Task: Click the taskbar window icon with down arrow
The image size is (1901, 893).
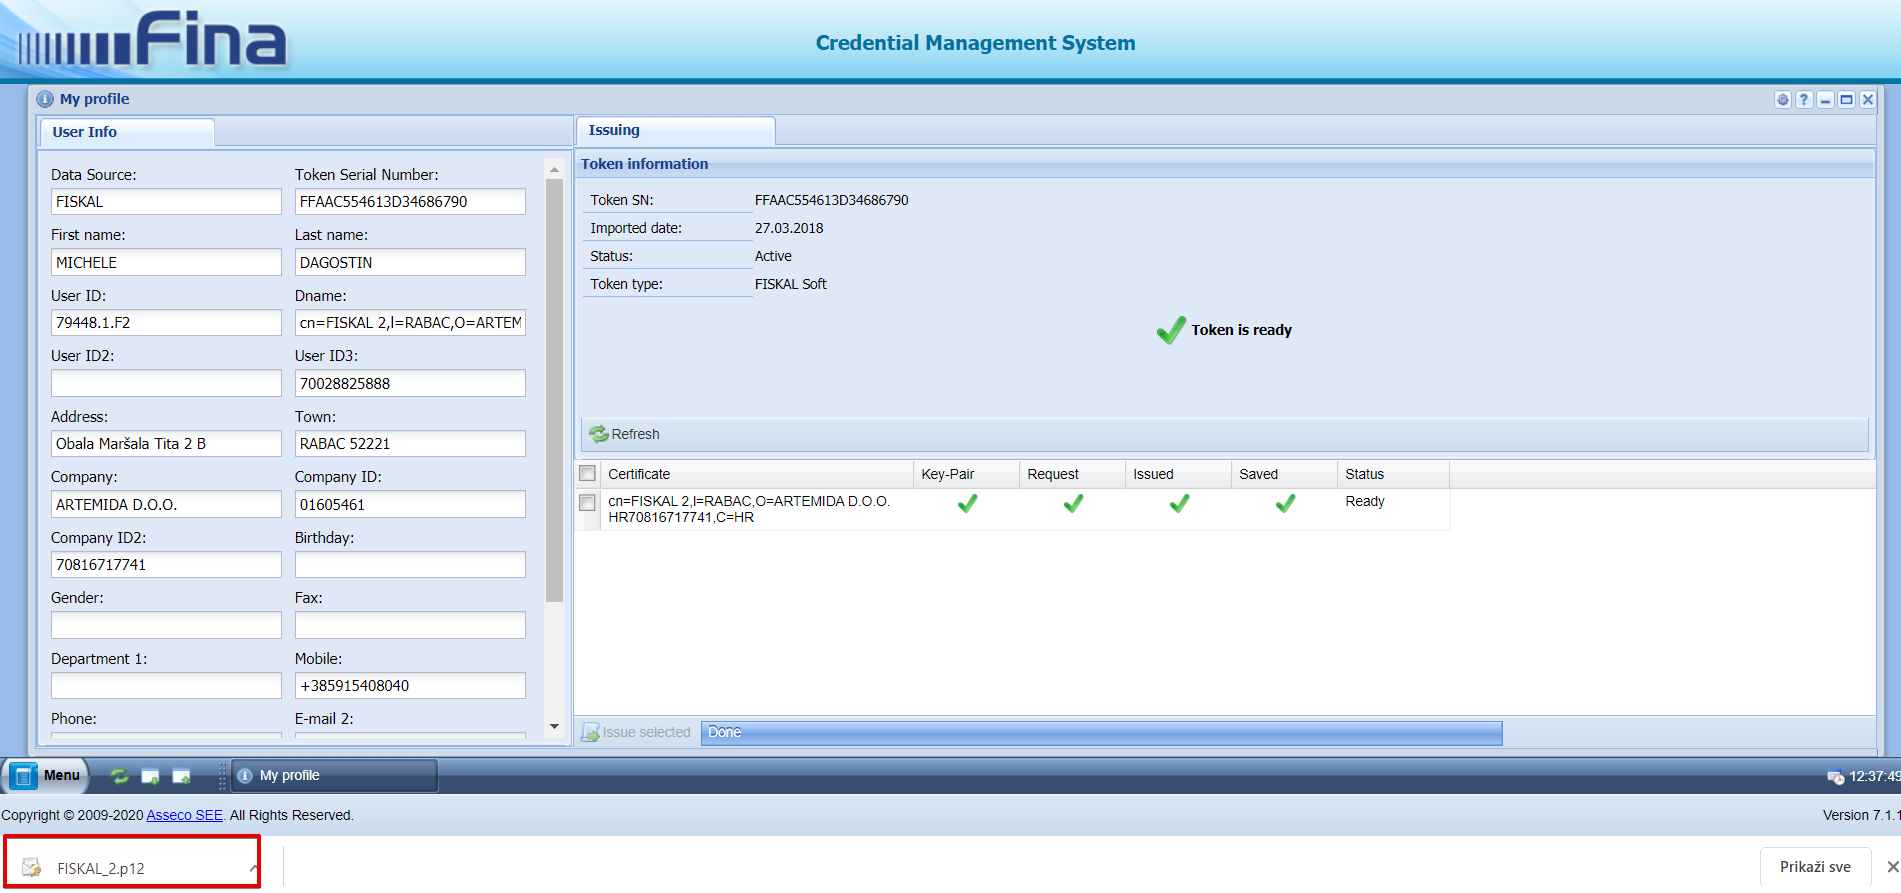Action: click(x=150, y=776)
